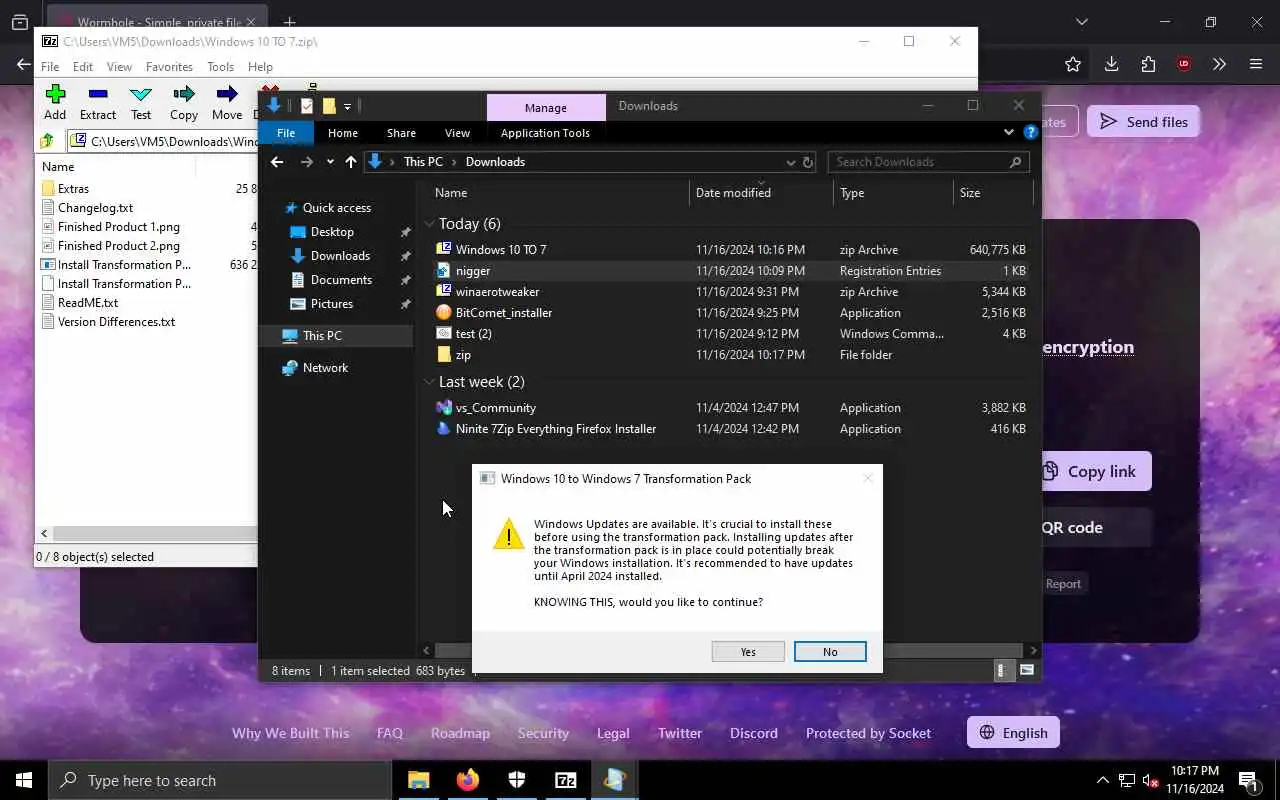This screenshot has height=800, width=1280.
Task: Click Send files button in Wormhole
Action: pos(1143,122)
